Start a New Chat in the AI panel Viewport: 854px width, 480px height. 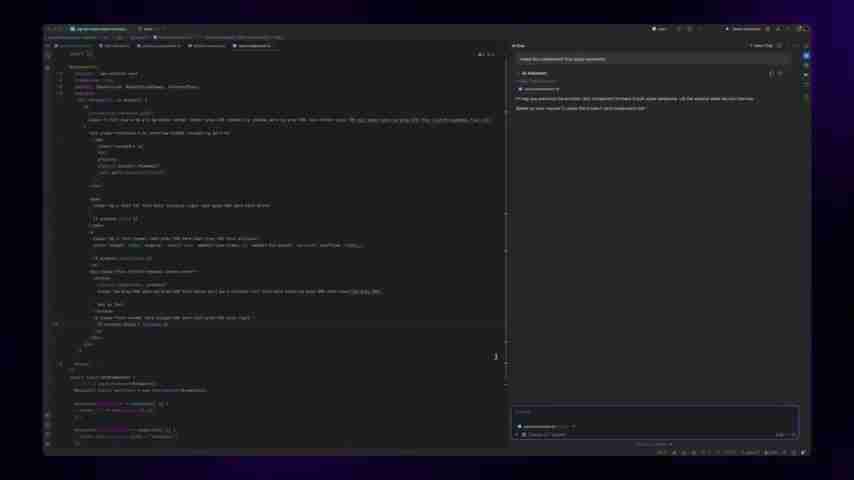(762, 46)
